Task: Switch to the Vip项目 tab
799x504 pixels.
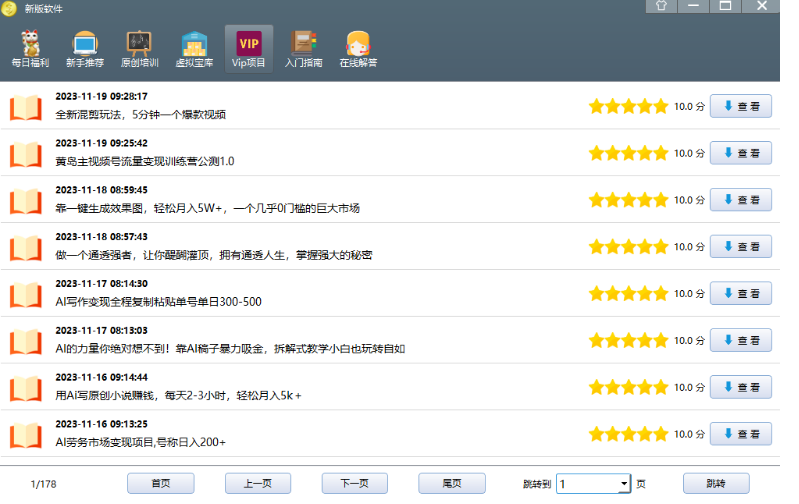Action: [249, 49]
